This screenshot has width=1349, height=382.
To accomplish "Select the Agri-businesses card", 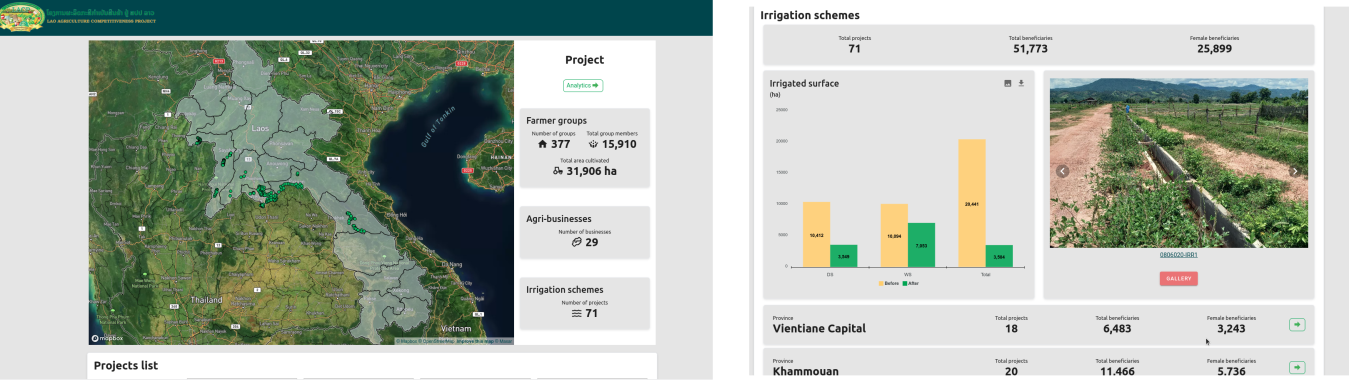I will pyautogui.click(x=585, y=232).
